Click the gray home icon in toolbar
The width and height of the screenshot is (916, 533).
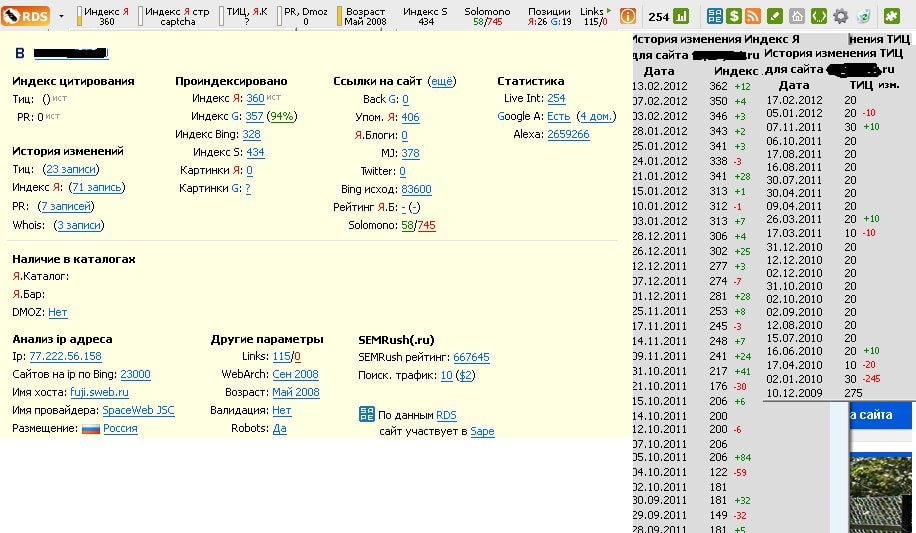pyautogui.click(x=797, y=16)
